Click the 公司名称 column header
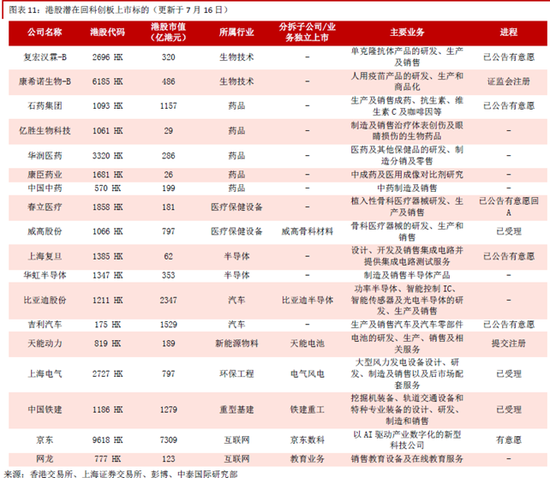Image resolution: width=550 pixels, height=478 pixels. pos(45,32)
